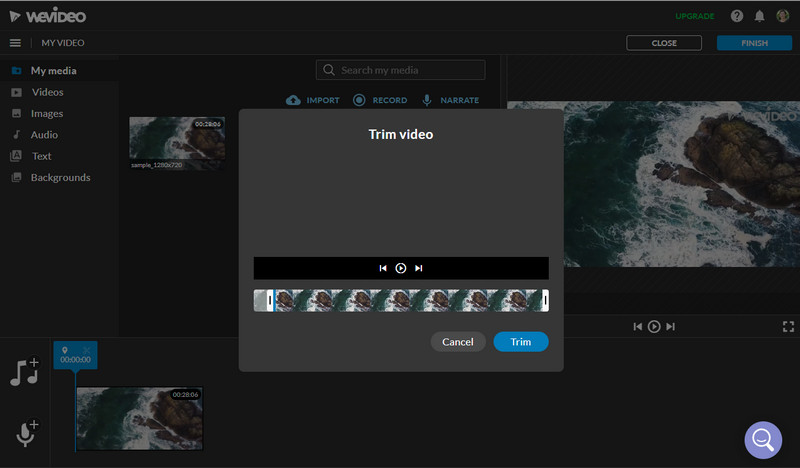Click the FINISH button
Viewport: 800px width, 468px height.
(754, 43)
